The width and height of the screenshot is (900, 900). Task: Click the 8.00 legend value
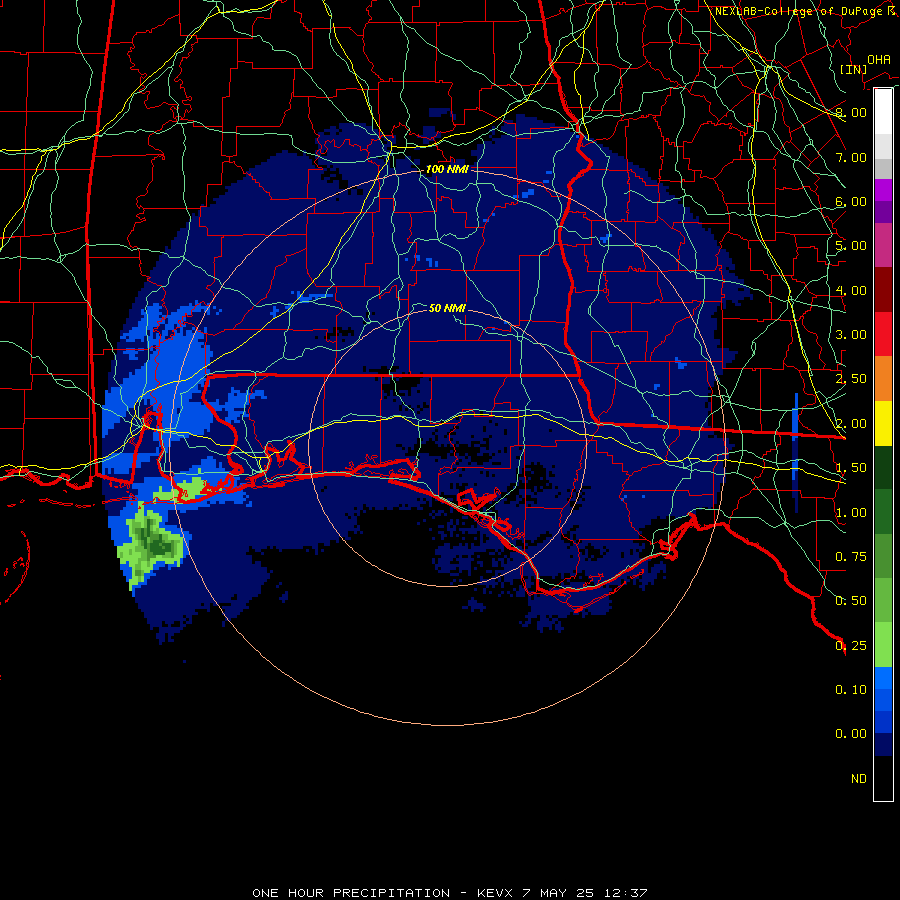pyautogui.click(x=851, y=112)
